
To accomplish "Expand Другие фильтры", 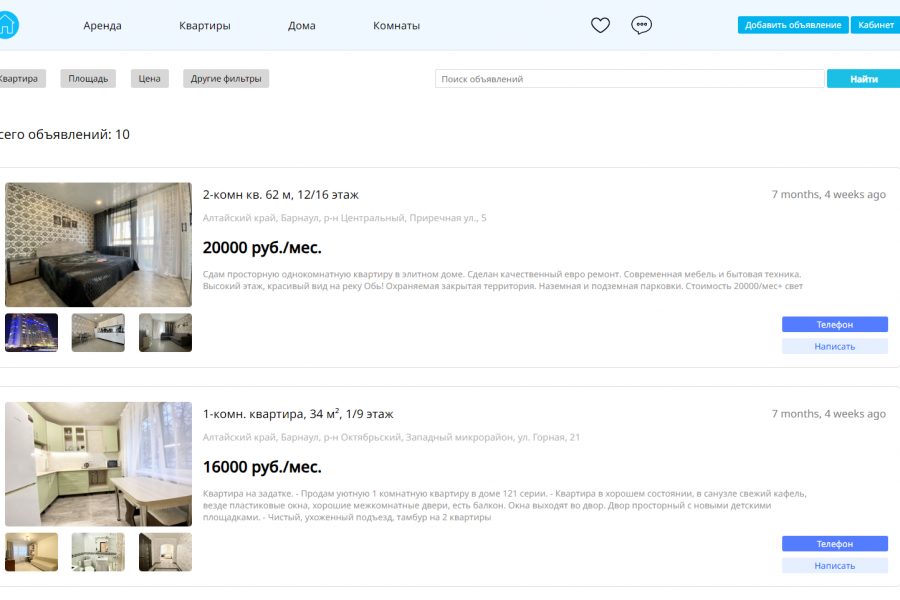I will pyautogui.click(x=226, y=79).
